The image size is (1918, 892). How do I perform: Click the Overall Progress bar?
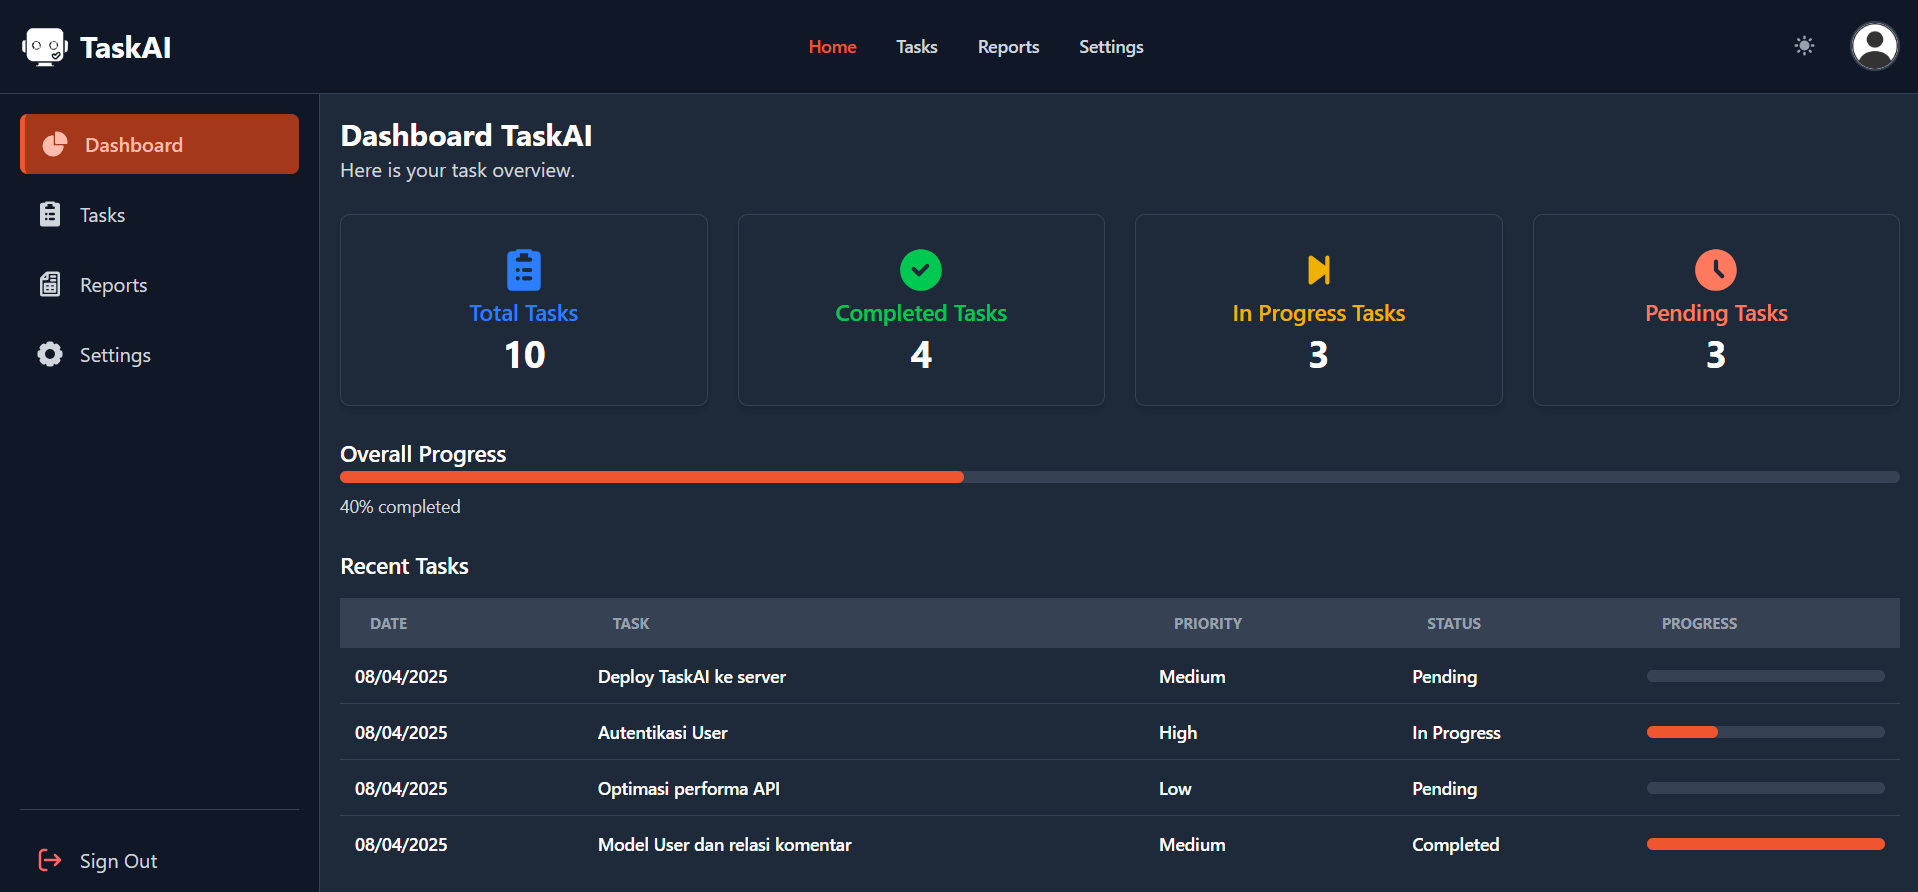tap(1119, 478)
